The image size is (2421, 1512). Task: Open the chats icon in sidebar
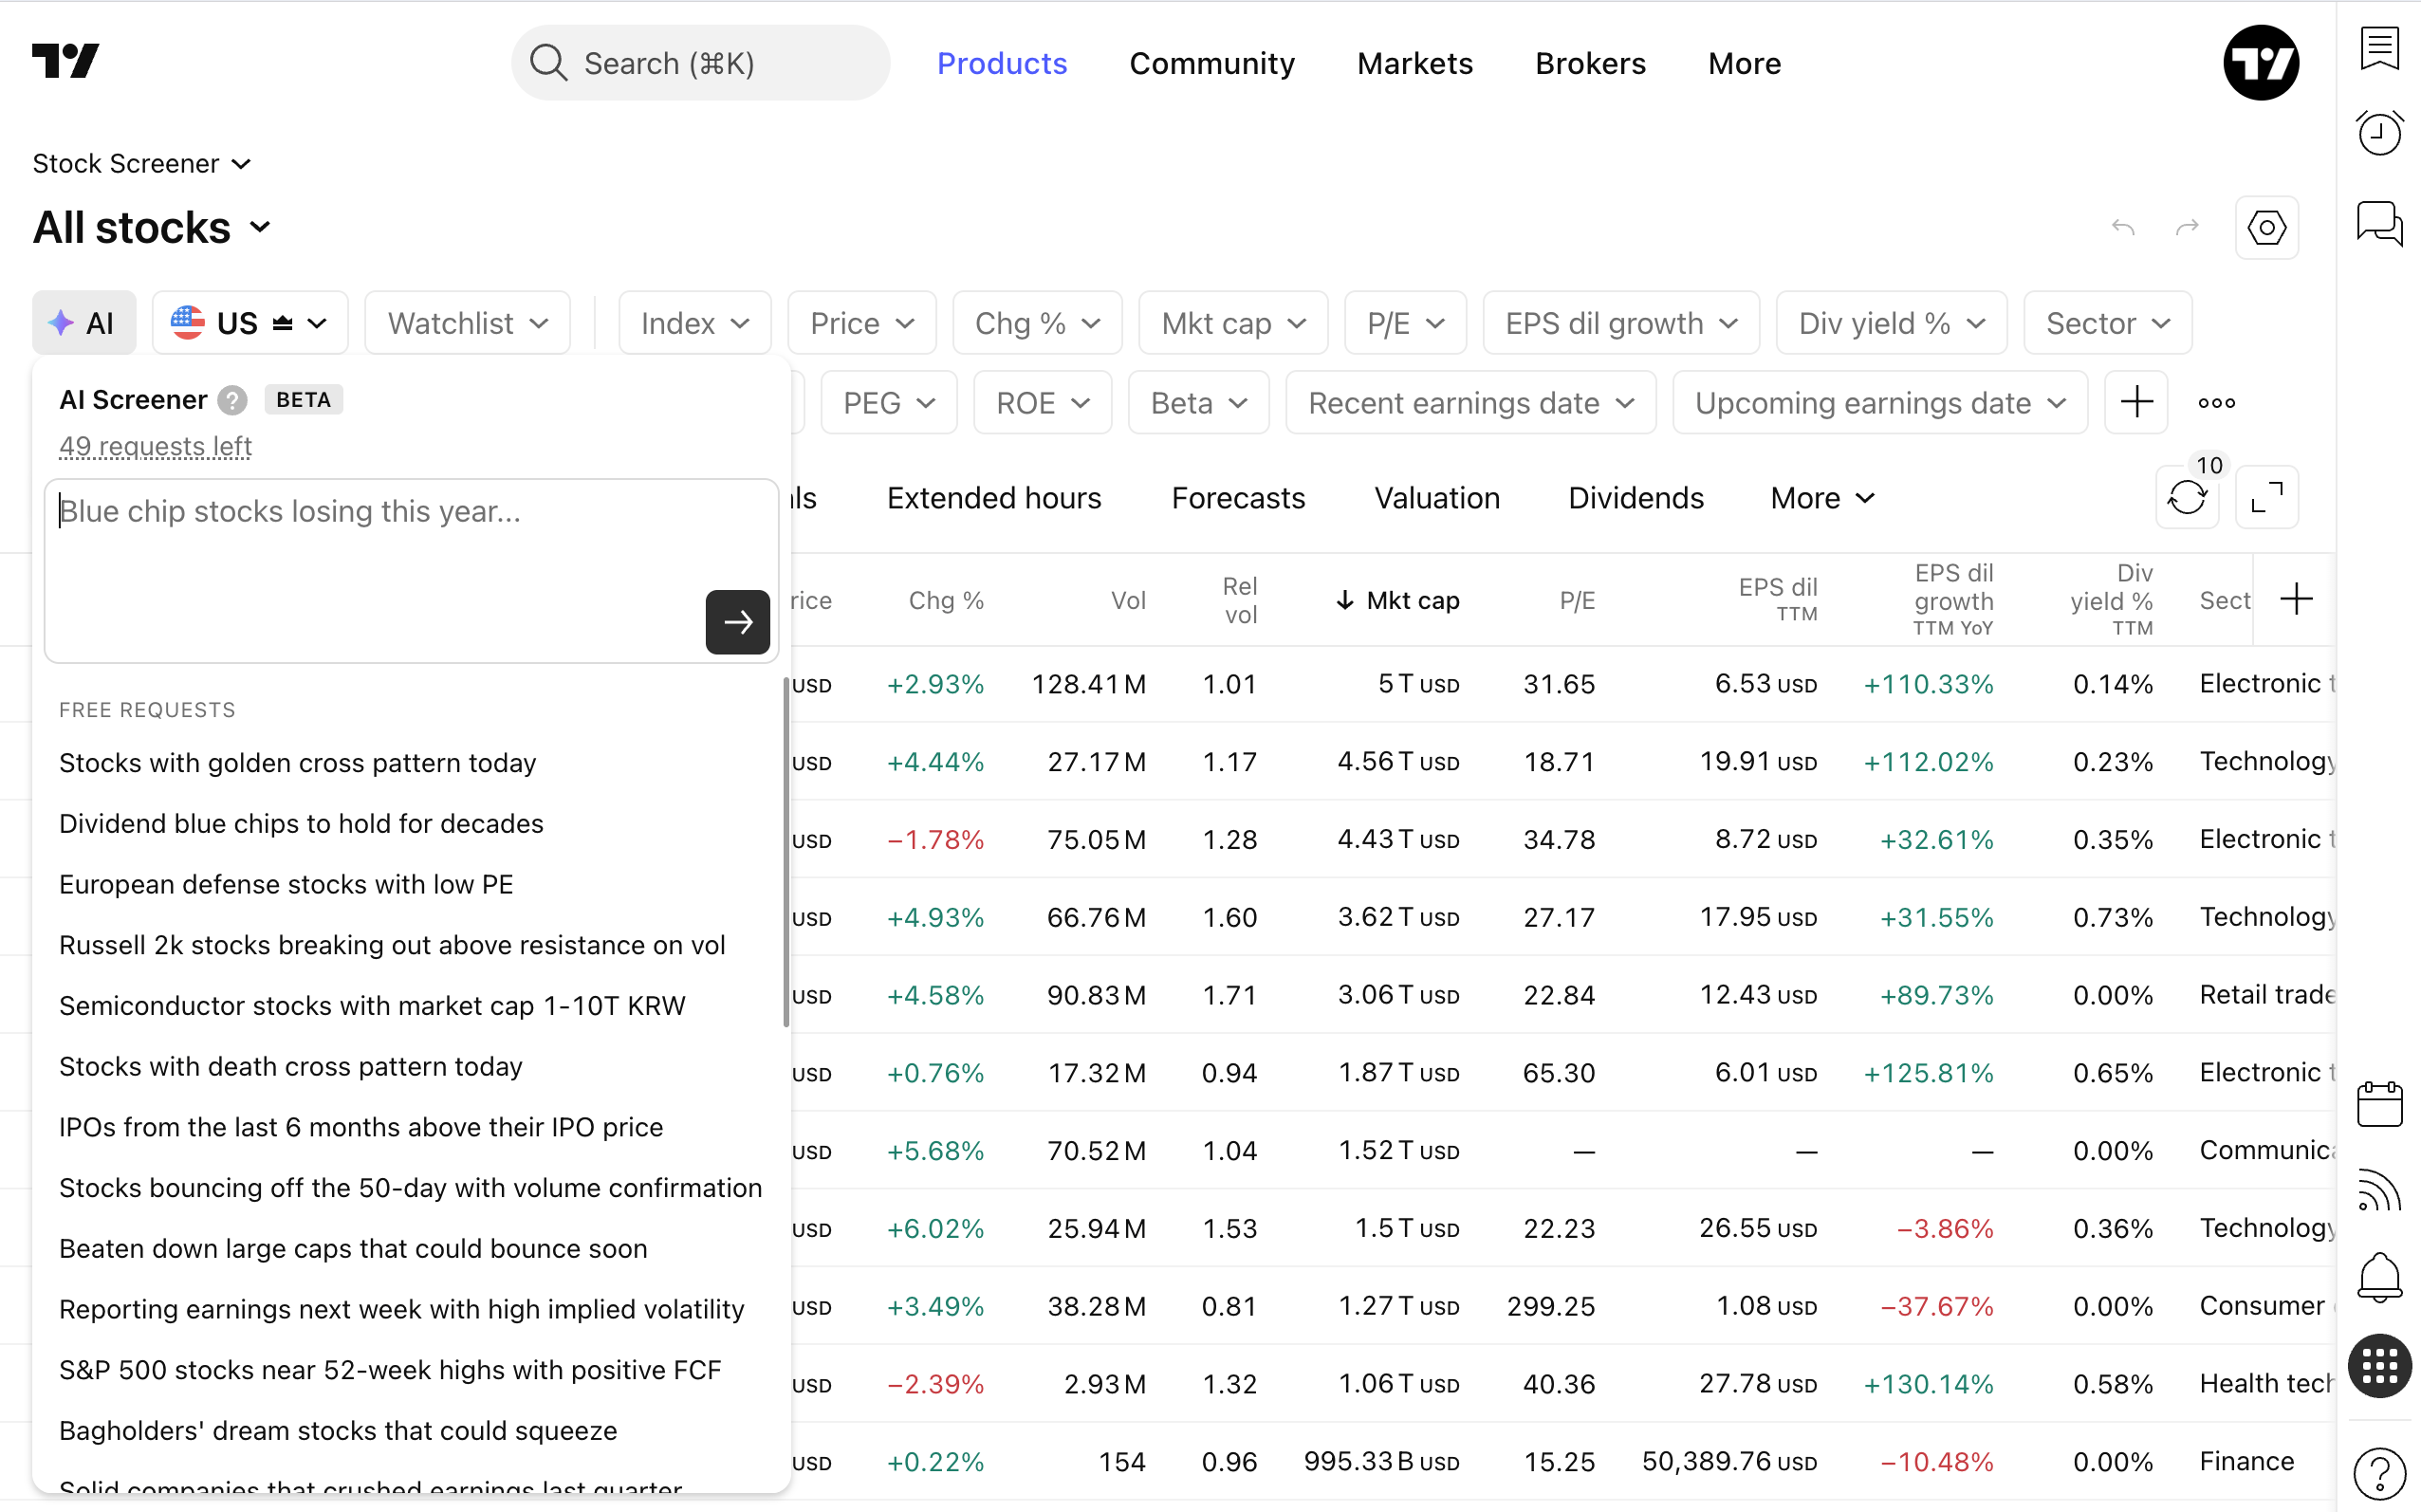click(x=2379, y=223)
